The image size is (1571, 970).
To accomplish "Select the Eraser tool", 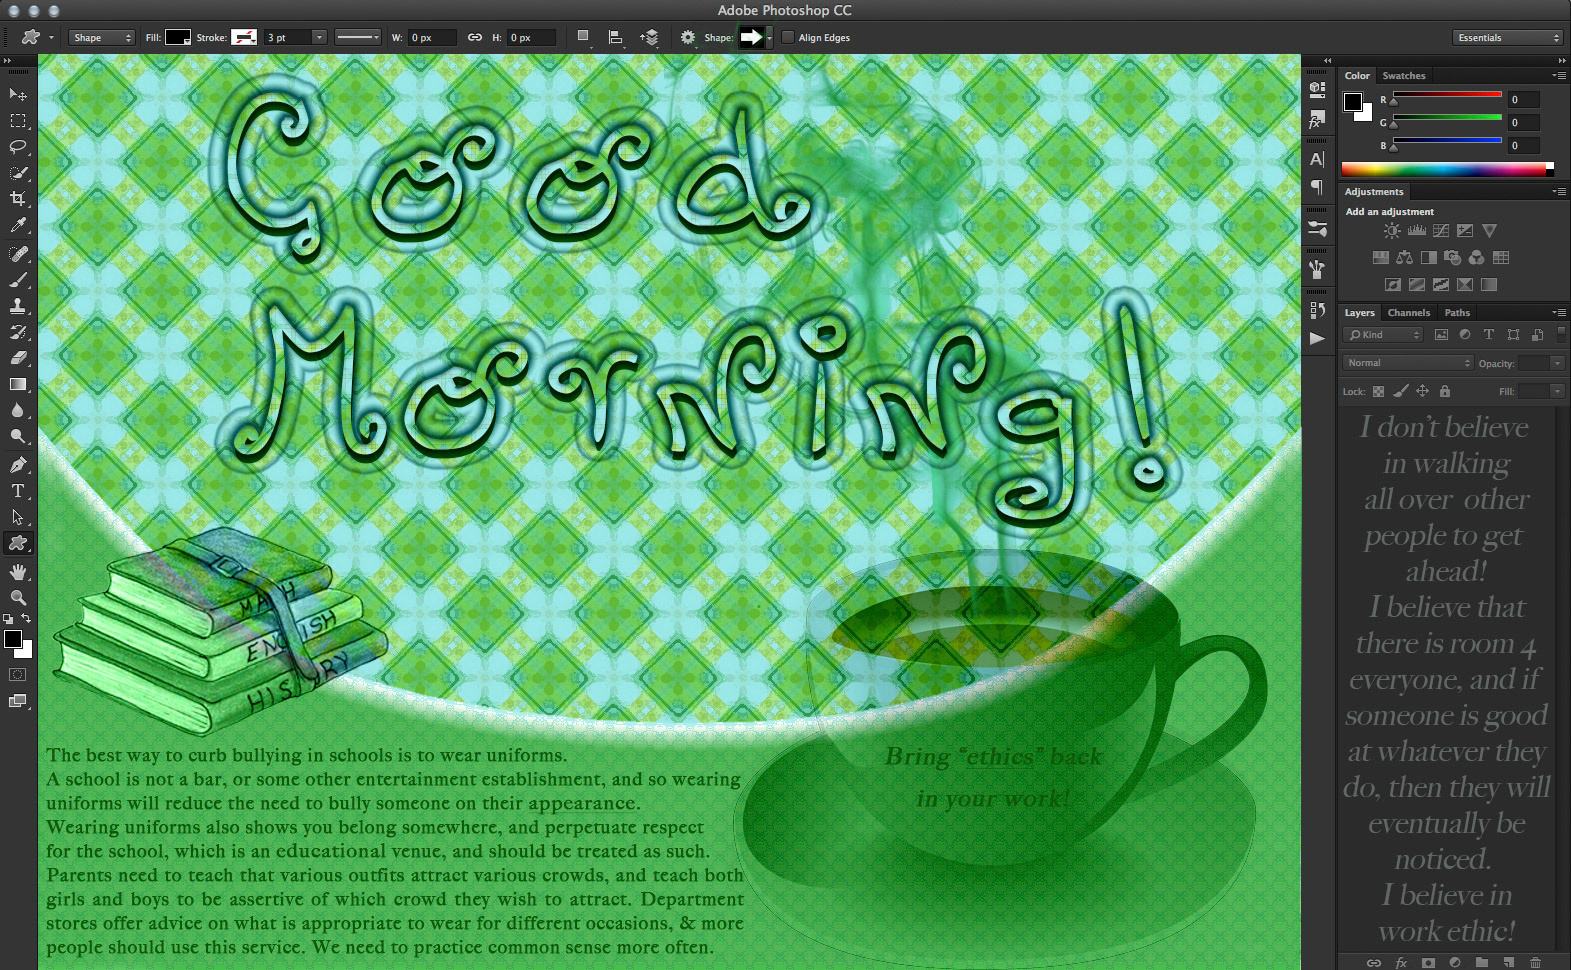I will (x=18, y=358).
